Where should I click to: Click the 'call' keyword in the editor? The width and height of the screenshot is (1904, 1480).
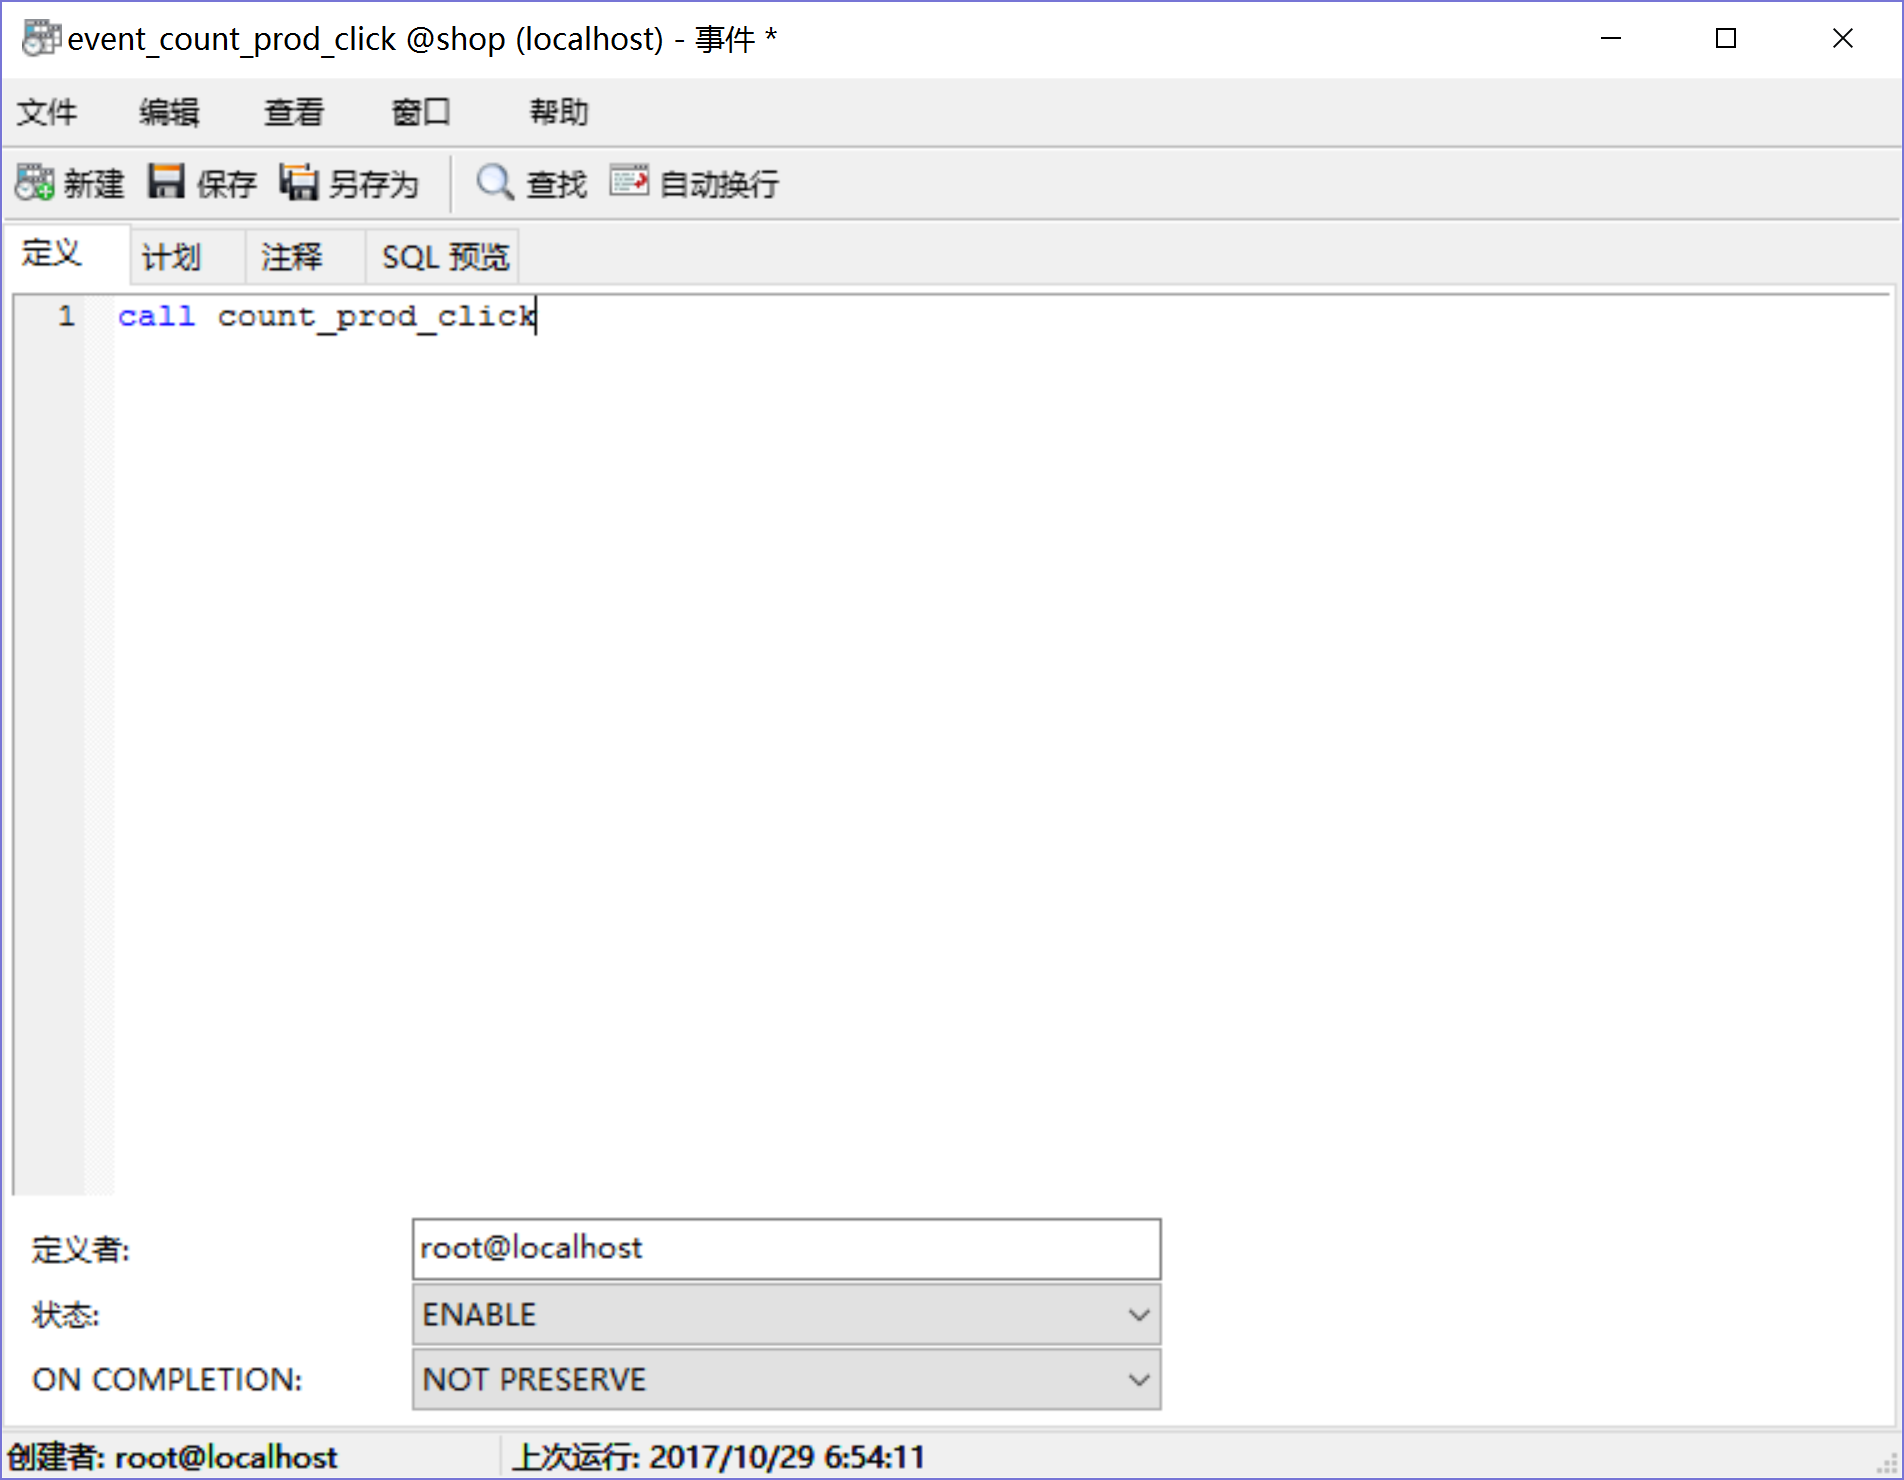point(156,316)
